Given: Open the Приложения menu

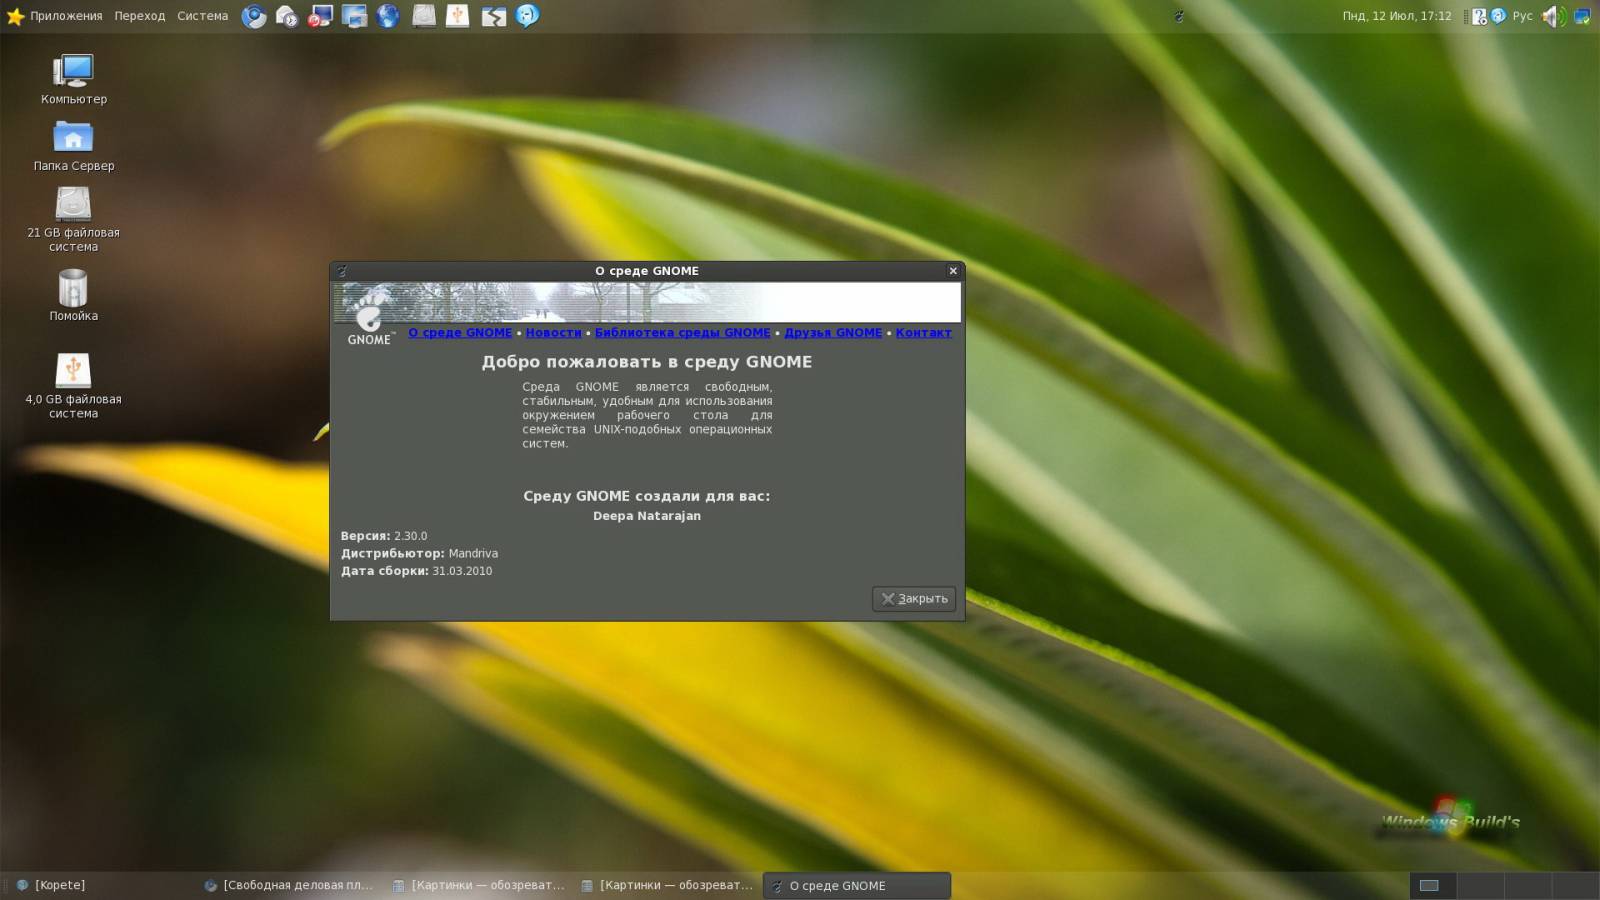Looking at the screenshot, I should [x=66, y=16].
